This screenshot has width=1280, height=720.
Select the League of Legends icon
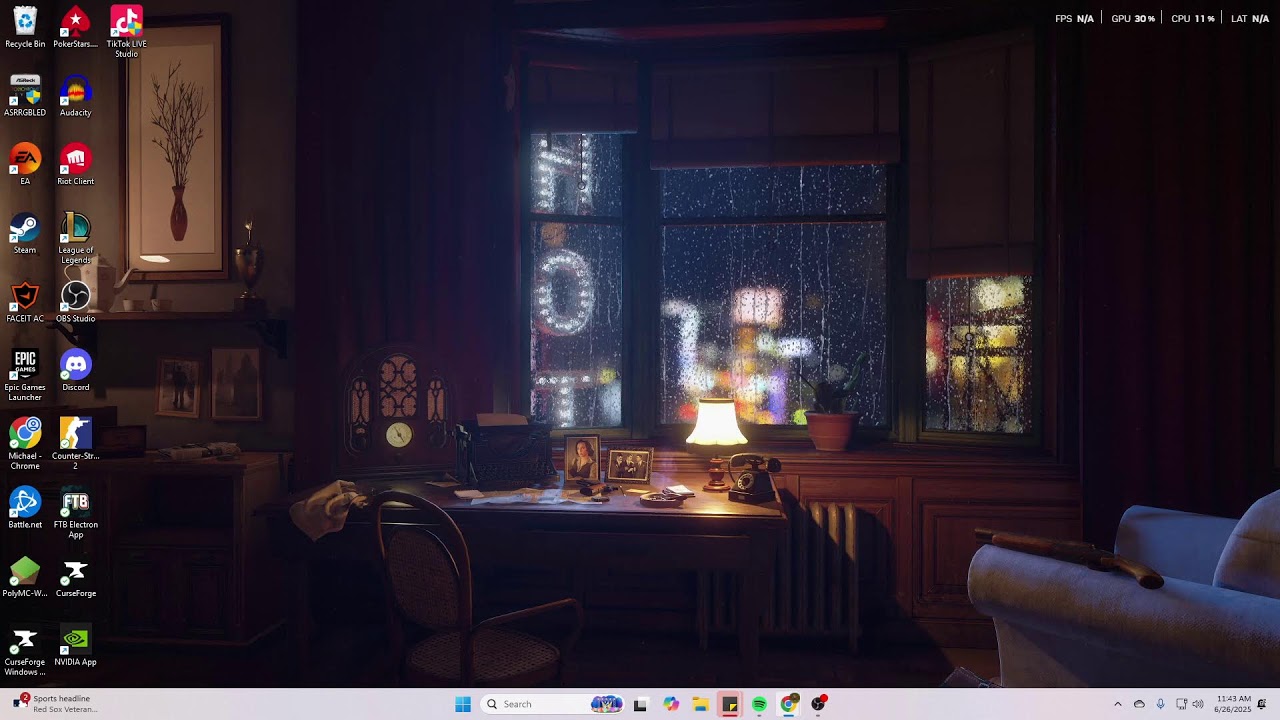point(76,238)
